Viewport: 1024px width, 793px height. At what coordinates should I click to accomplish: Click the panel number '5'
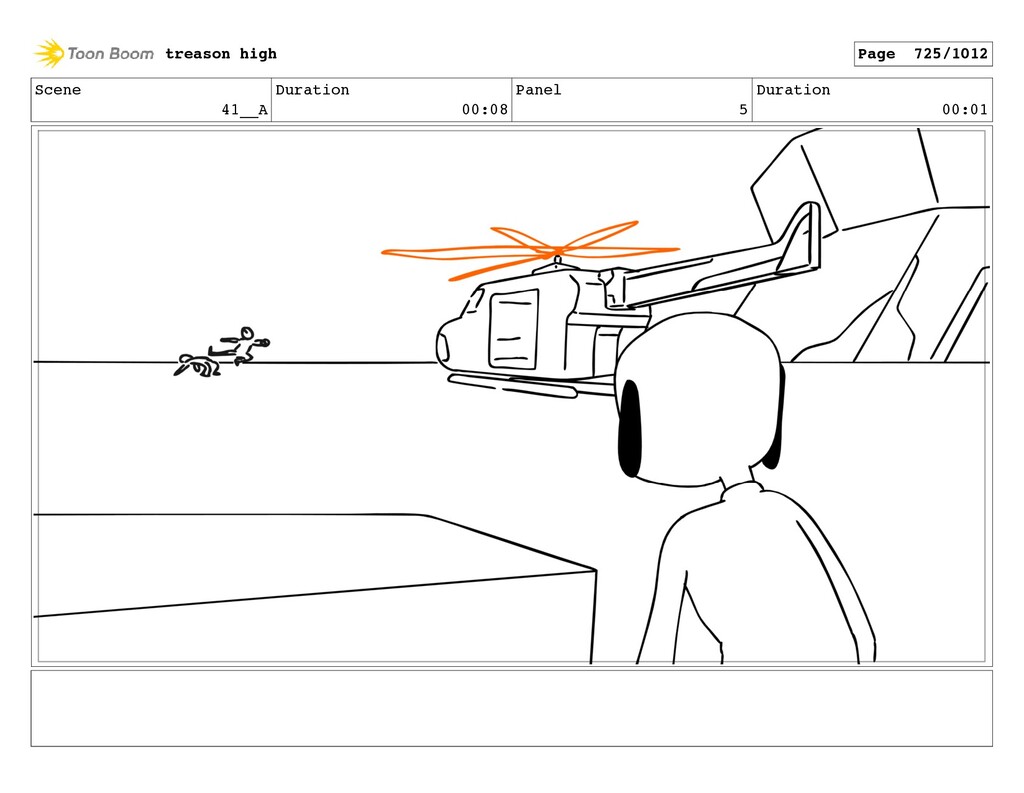click(743, 110)
